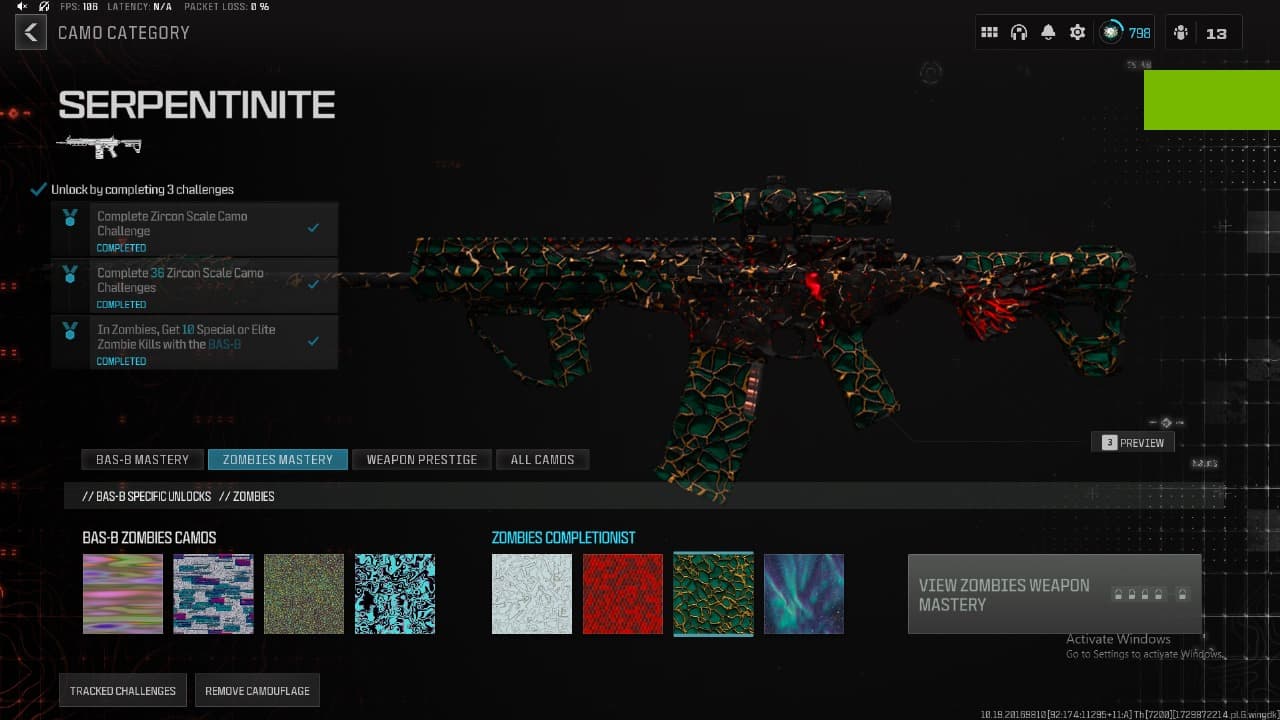This screenshot has height=720, width=1280.
Task: Open Tracked Challenges
Action: (123, 690)
